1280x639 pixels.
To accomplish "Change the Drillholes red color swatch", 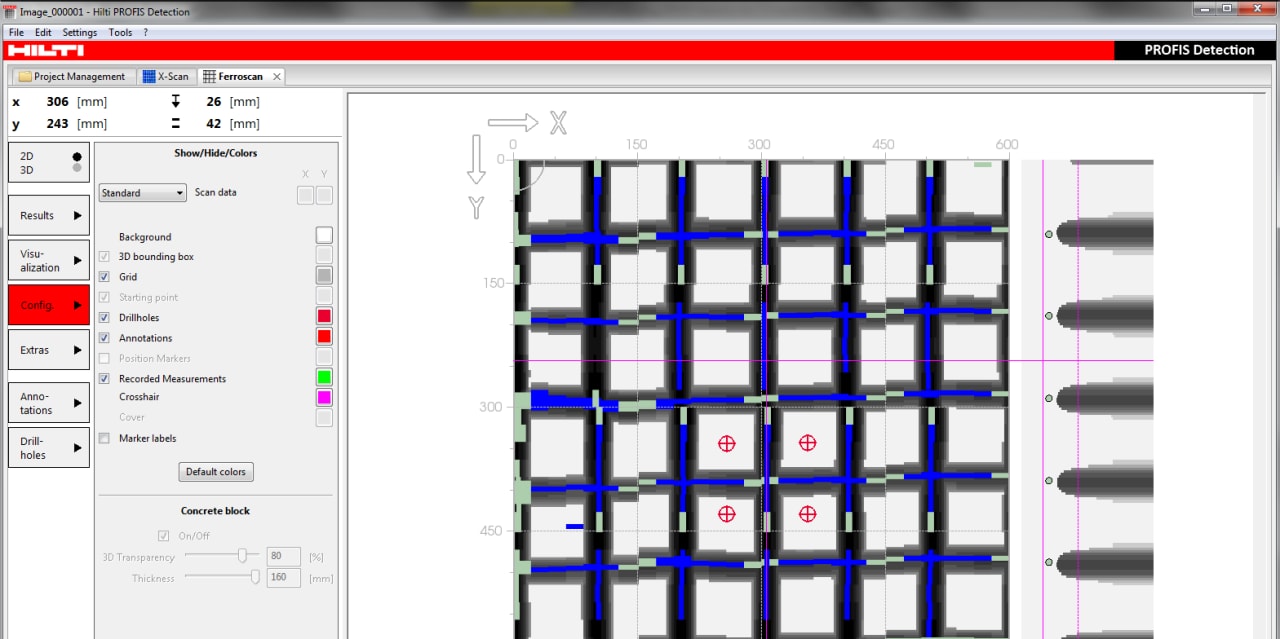I will (324, 317).
